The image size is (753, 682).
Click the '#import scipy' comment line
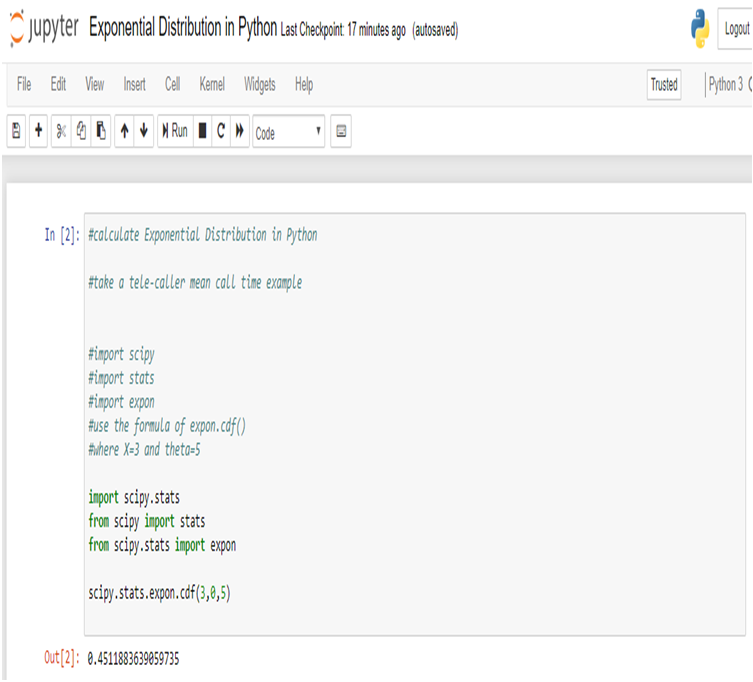(x=121, y=354)
